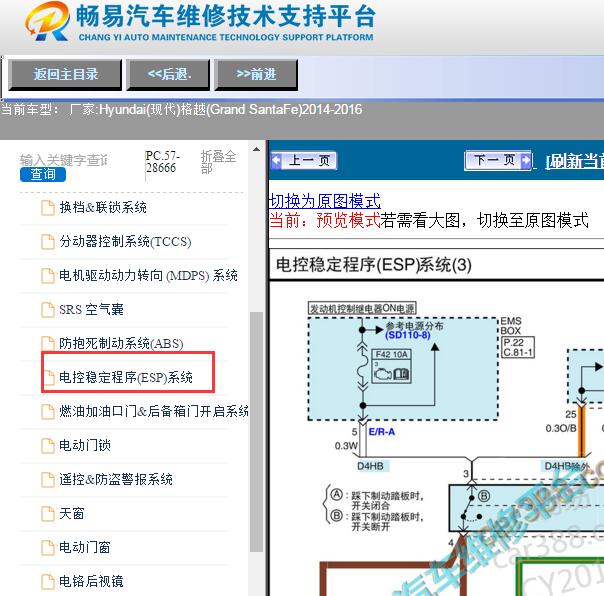Open 上一页 previous page button
This screenshot has height=596, width=604.
[304, 160]
